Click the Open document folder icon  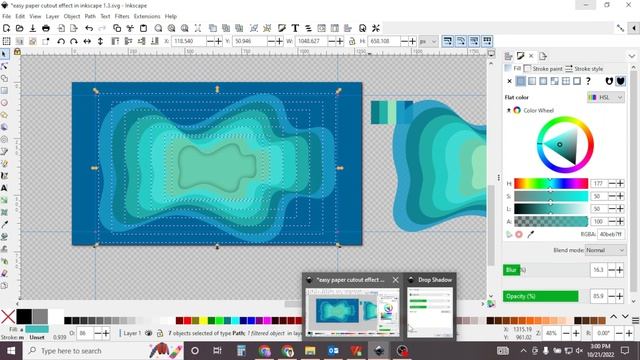20,28
